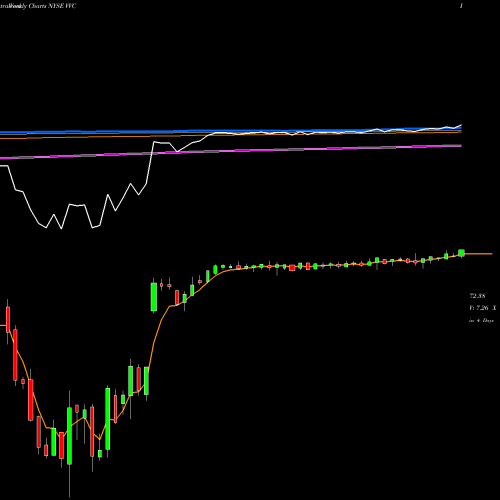Select the final green candlestick on the right

[x=461, y=253]
